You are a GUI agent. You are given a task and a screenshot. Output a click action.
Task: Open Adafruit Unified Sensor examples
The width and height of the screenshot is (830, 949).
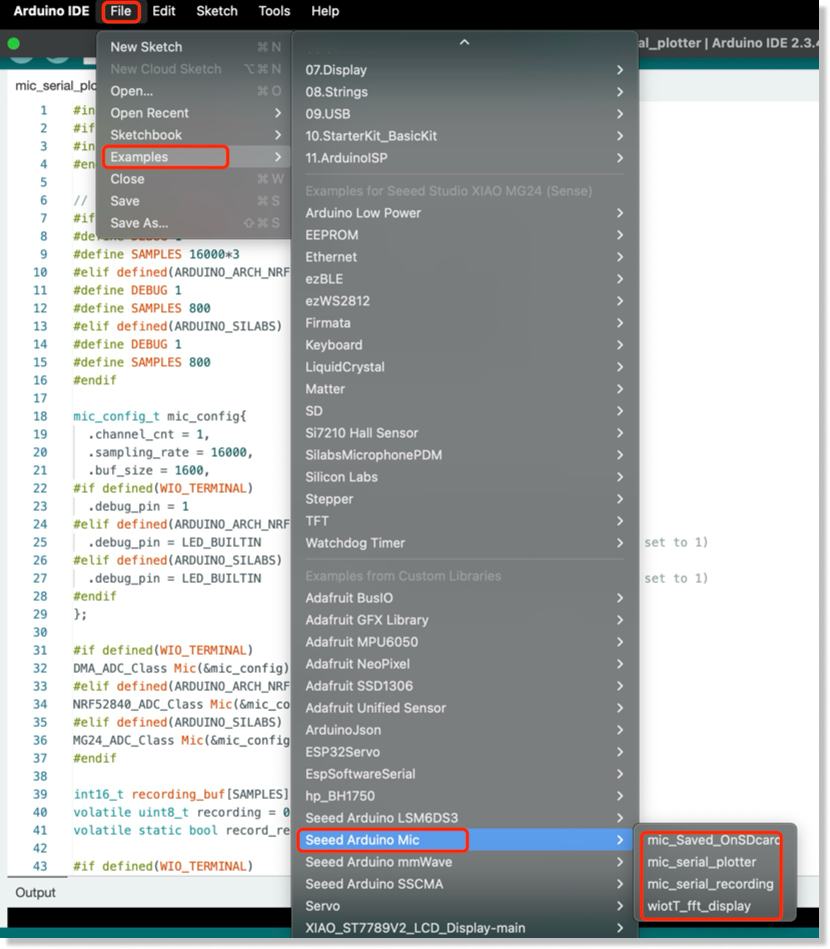[x=464, y=708]
